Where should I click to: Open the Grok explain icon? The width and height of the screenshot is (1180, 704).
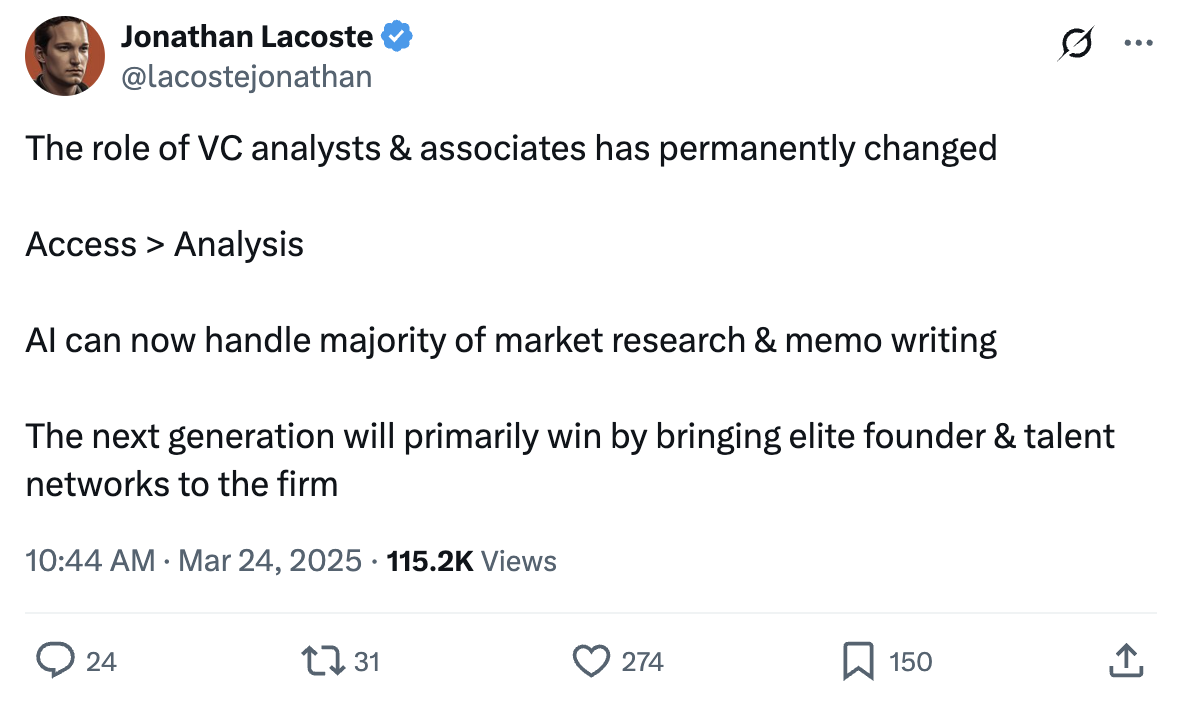coord(1074,44)
